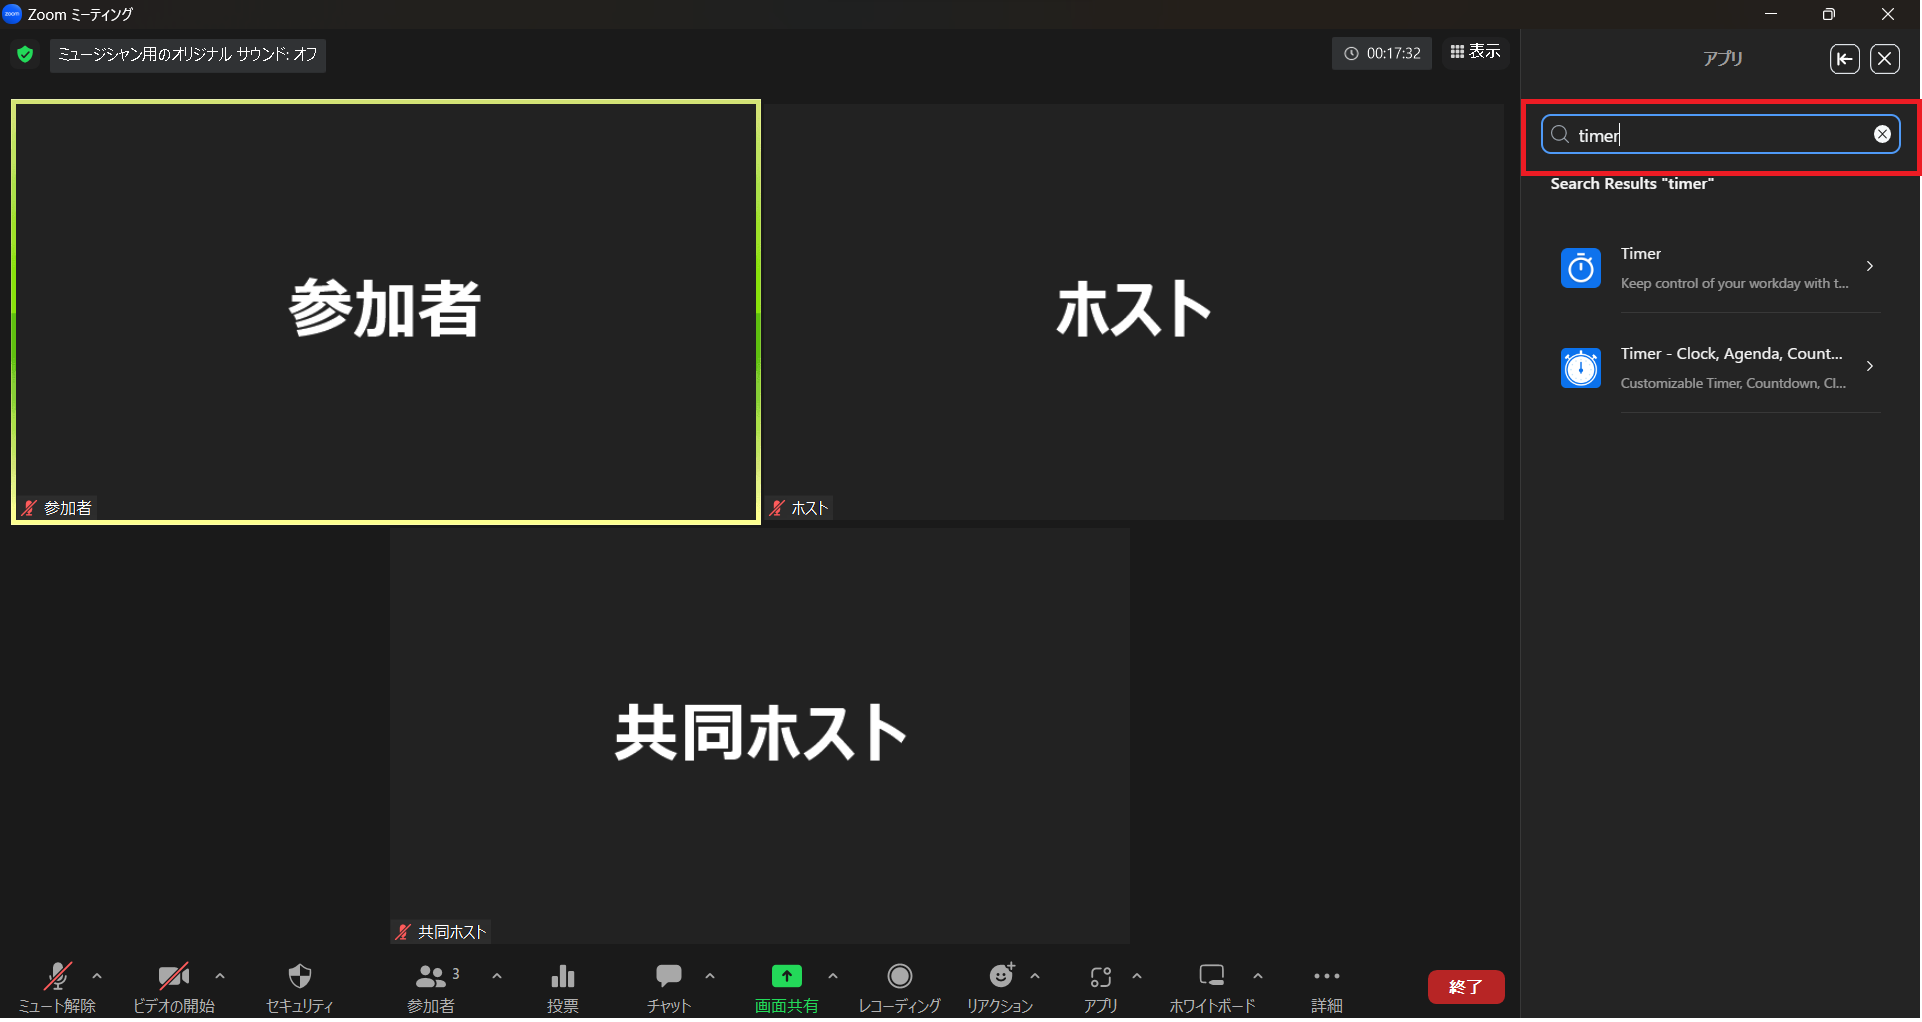This screenshot has height=1022, width=1922.
Task: Toggle recording with レコーディング button
Action: (x=899, y=977)
